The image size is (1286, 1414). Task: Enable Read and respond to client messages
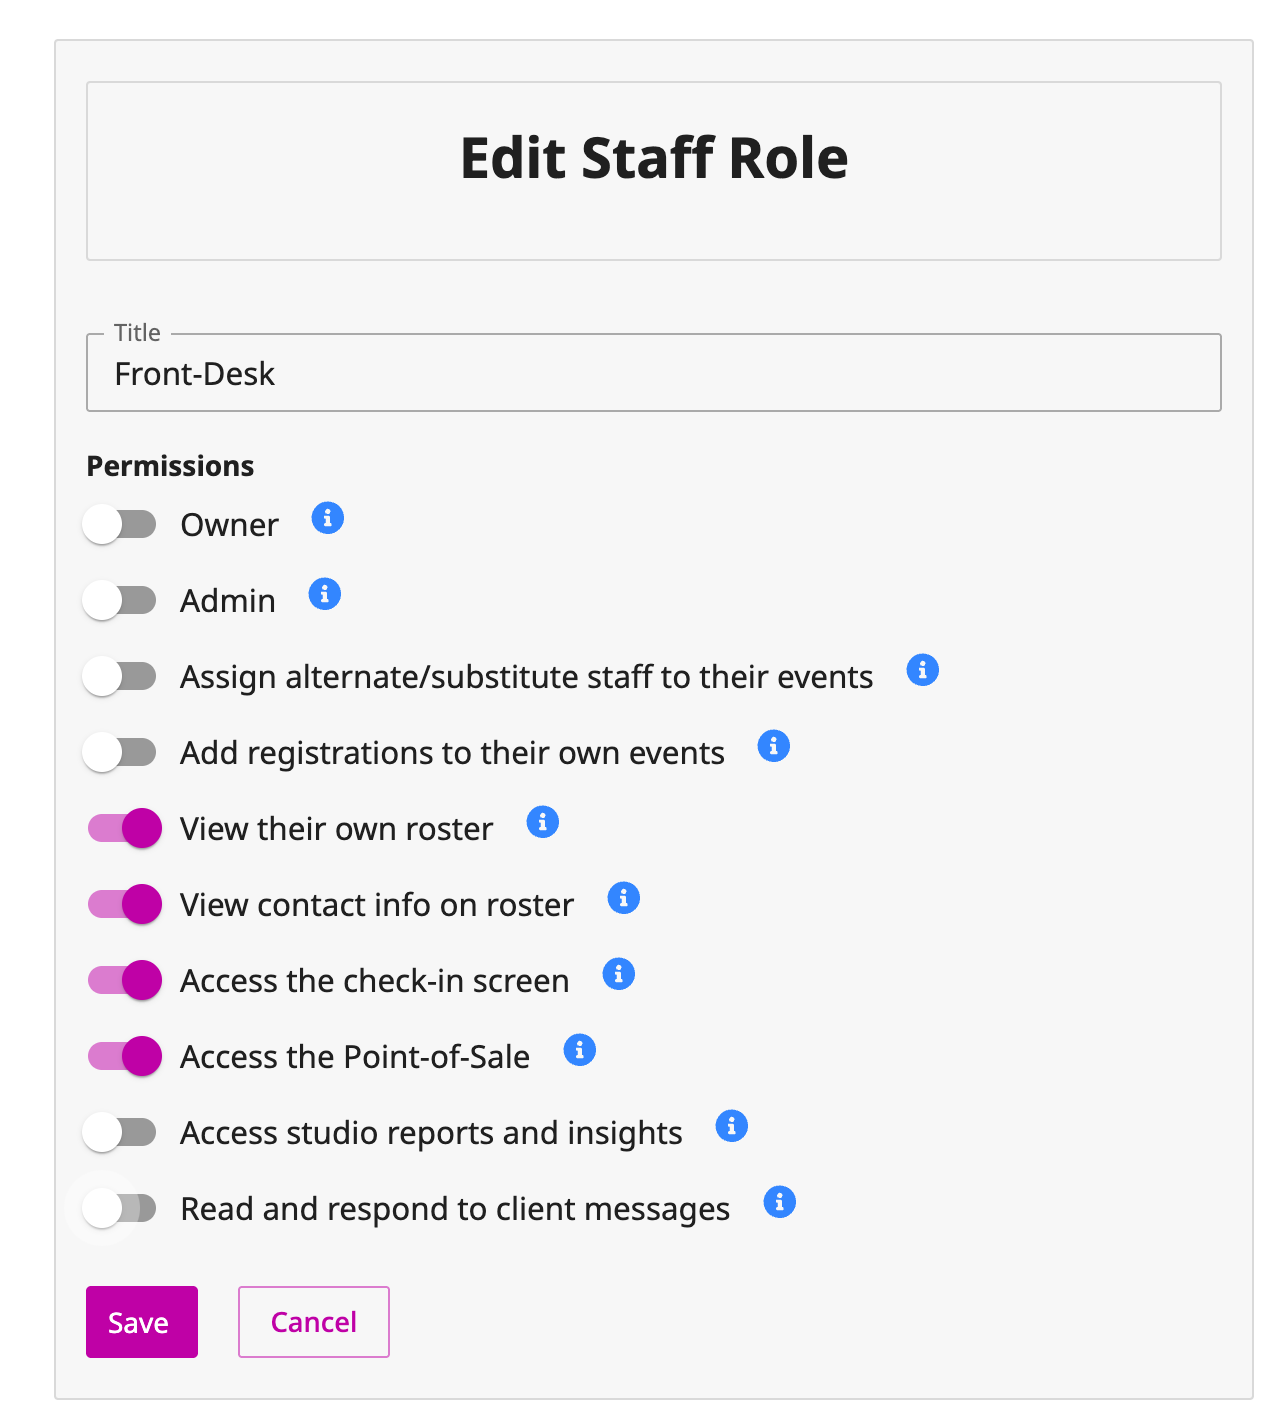coord(121,1208)
